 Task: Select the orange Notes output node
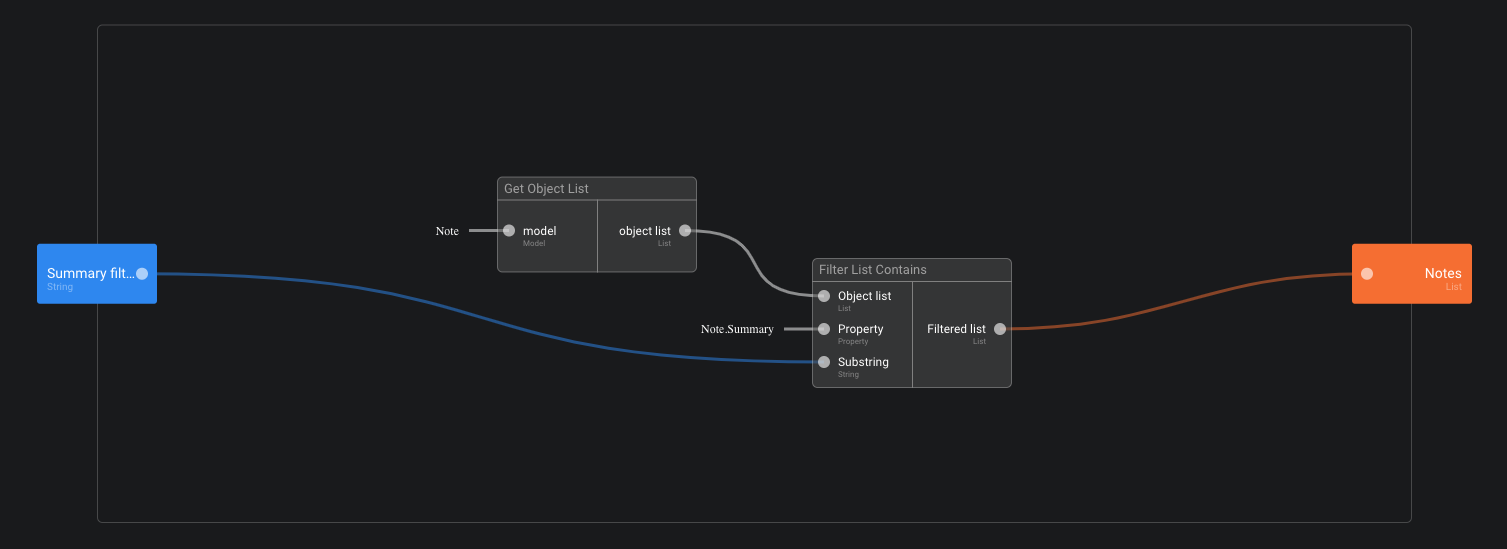point(1420,273)
